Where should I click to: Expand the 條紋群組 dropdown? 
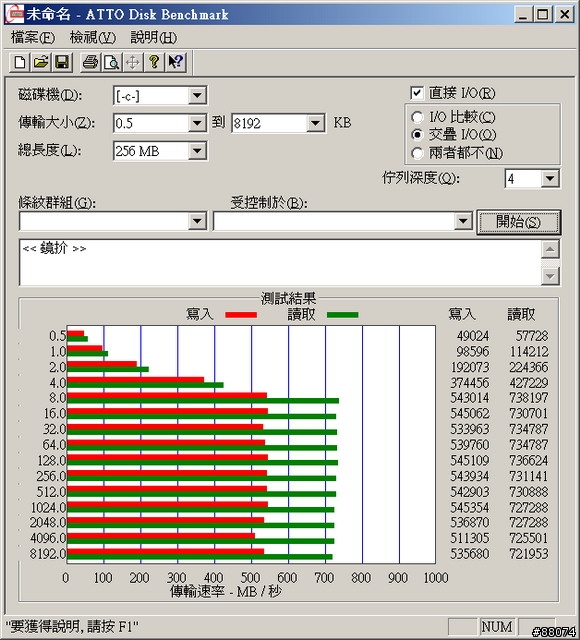tap(197, 221)
